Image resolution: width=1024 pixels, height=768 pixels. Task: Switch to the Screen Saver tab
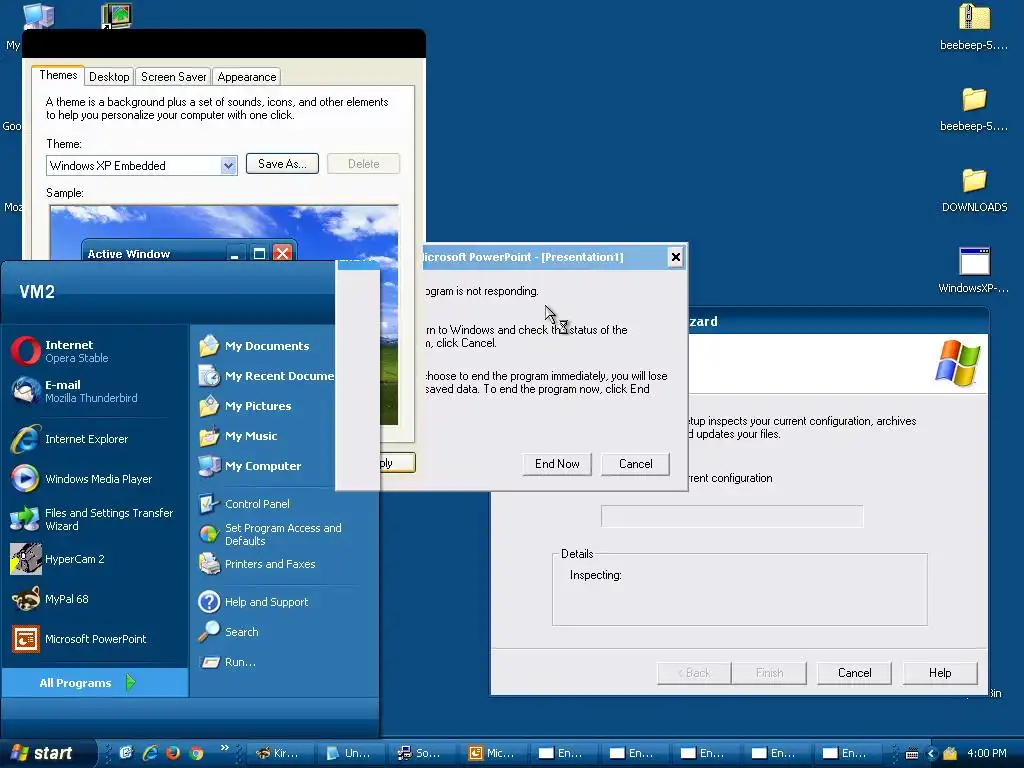click(x=173, y=76)
